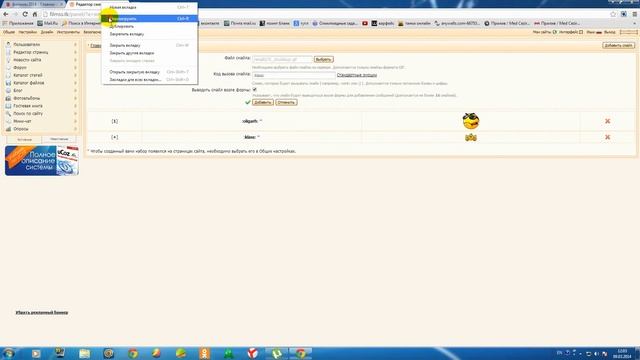The image size is (640, 360).
Task: Expand the Блог row arrow
Action: [76, 91]
